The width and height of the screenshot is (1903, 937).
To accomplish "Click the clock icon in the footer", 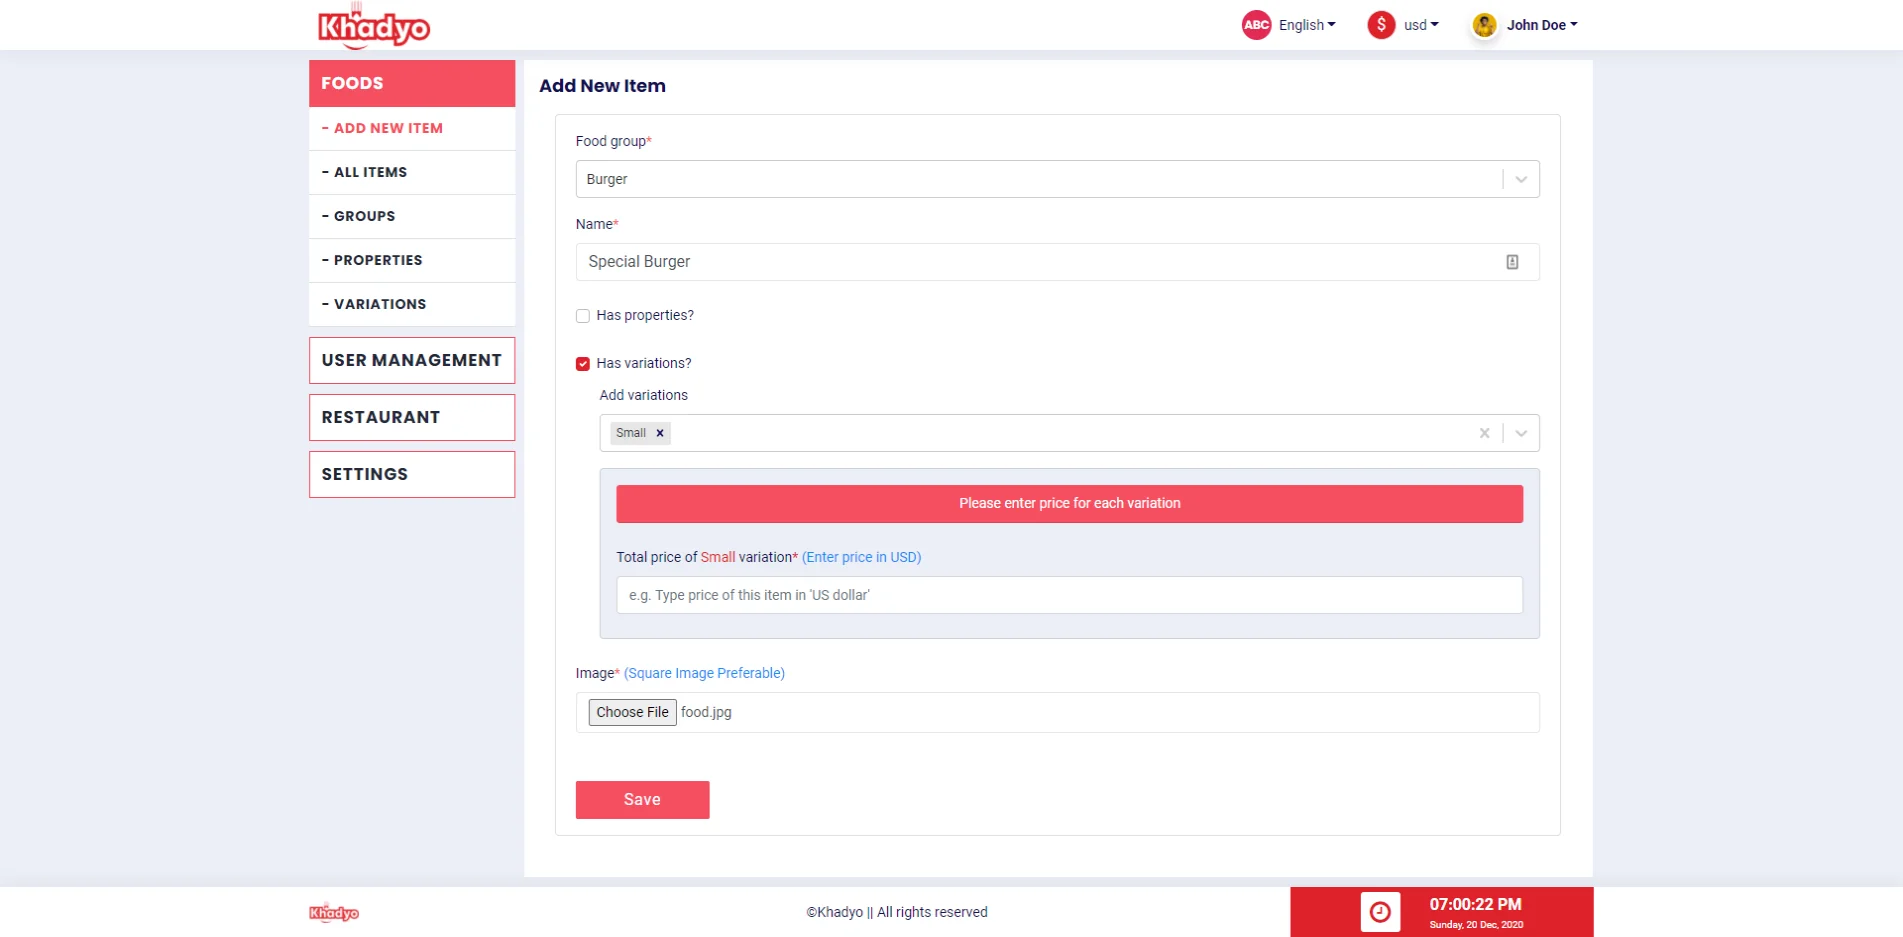I will point(1380,912).
